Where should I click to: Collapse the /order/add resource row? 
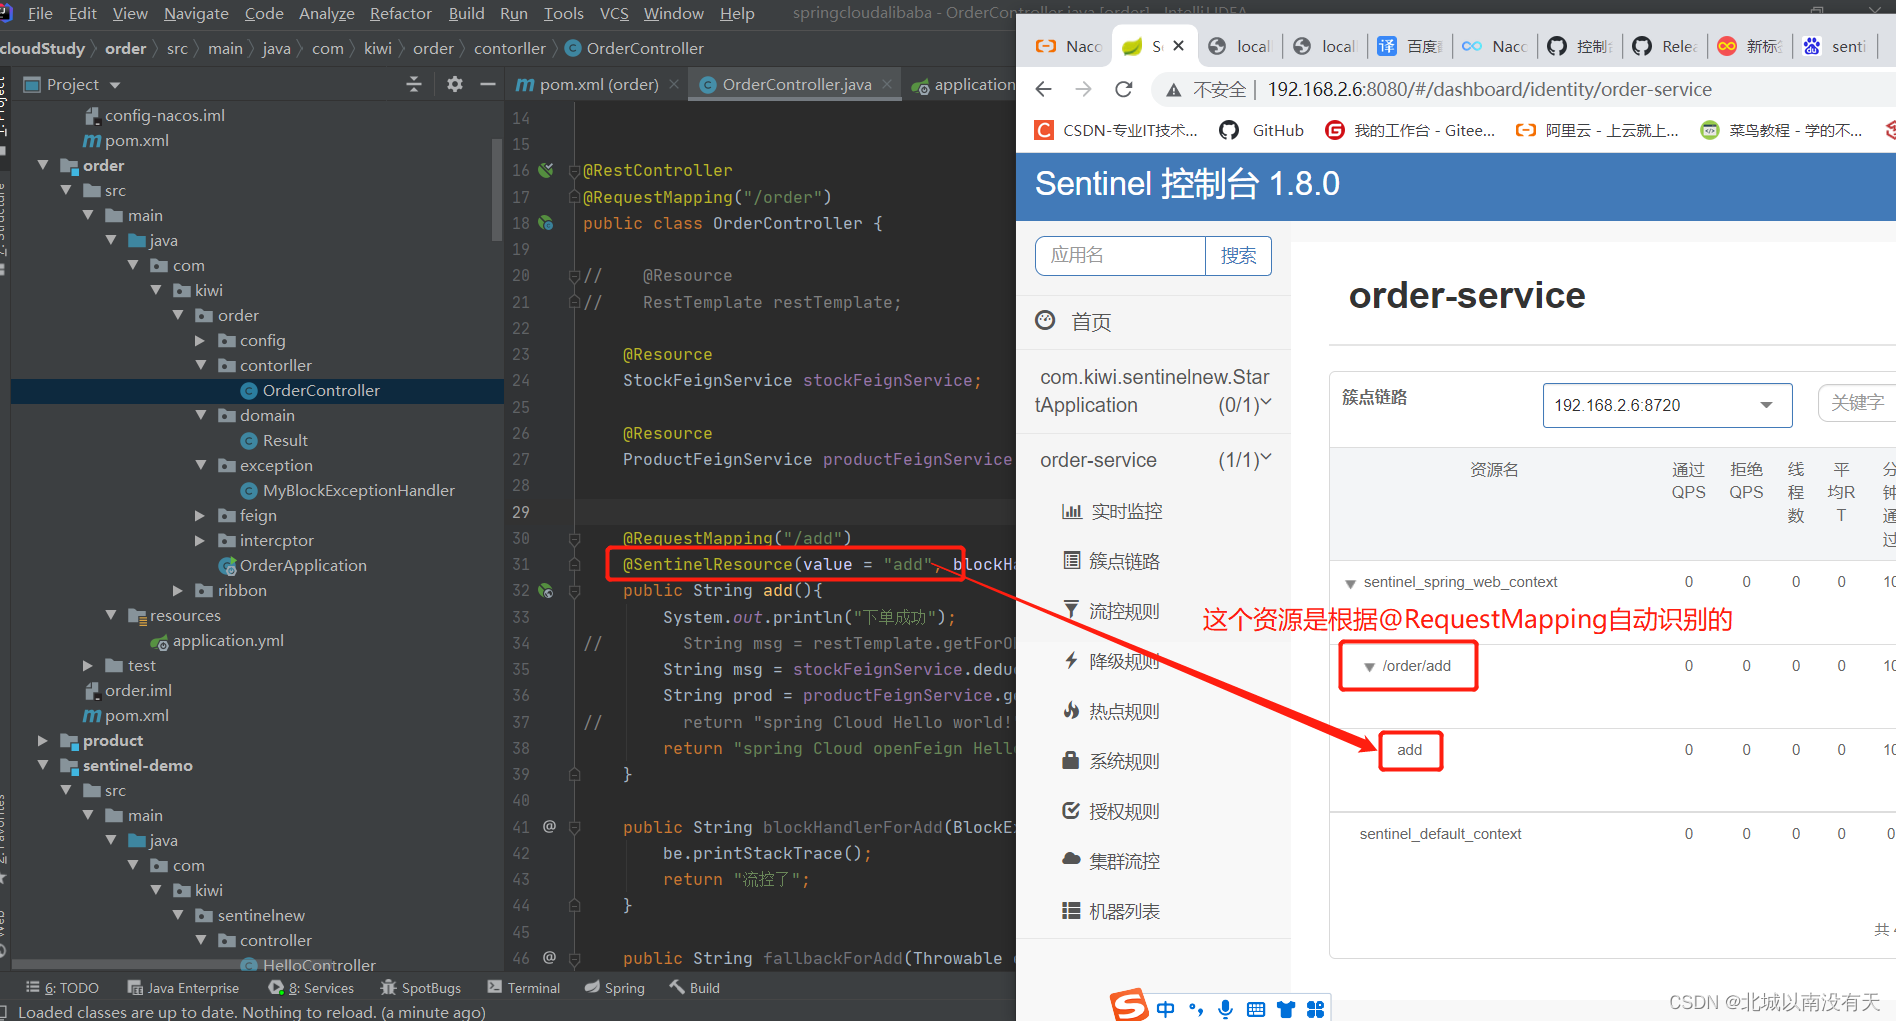pyautogui.click(x=1370, y=667)
